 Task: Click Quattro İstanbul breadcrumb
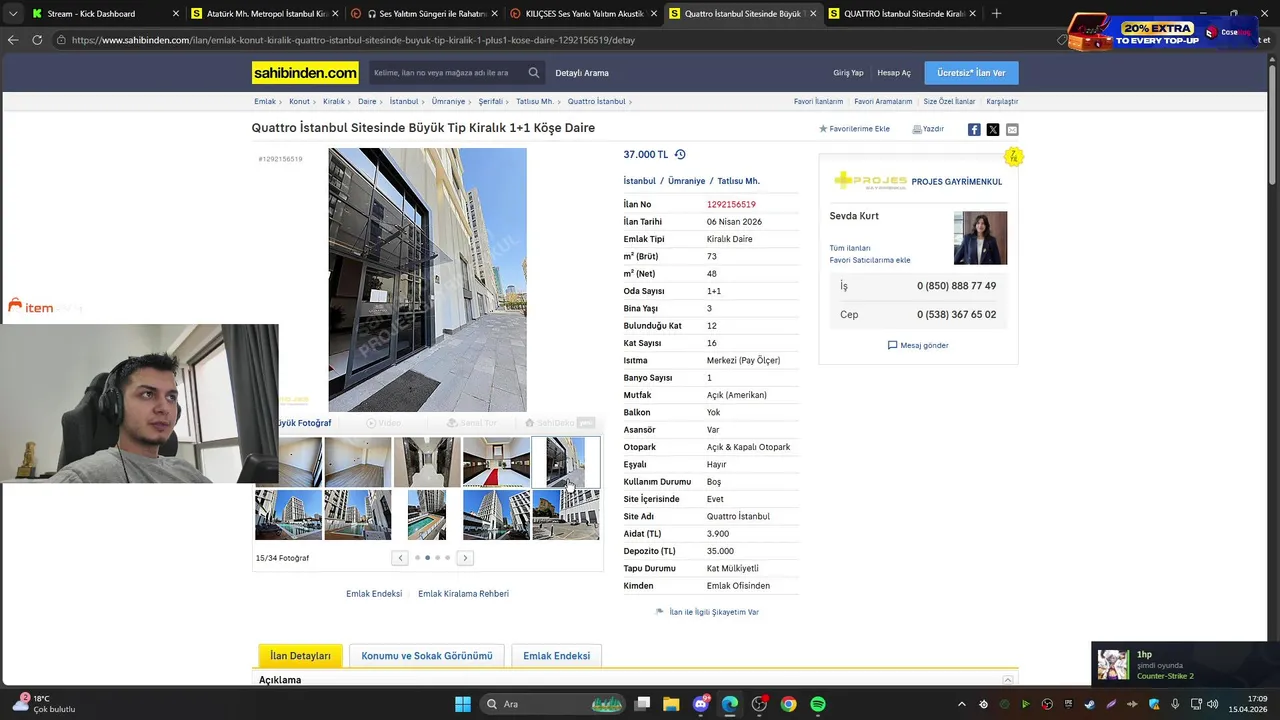click(596, 101)
